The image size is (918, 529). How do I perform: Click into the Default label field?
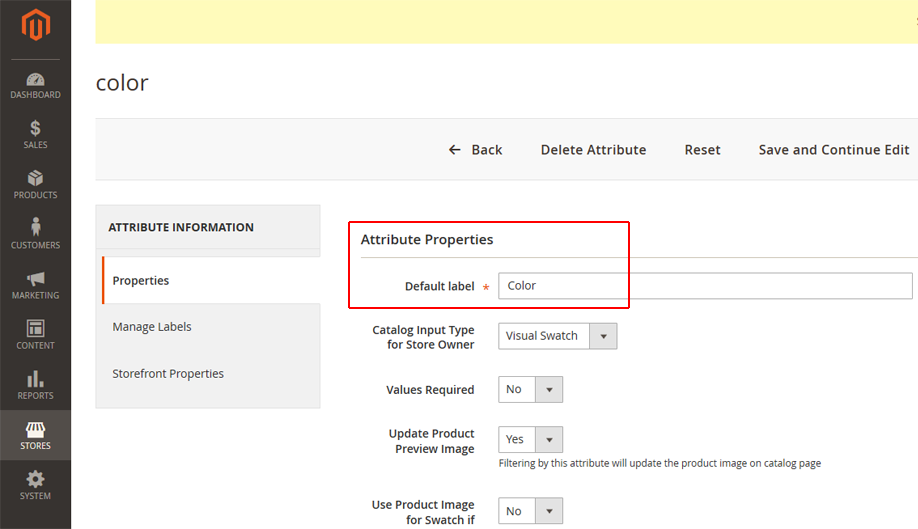[x=705, y=286]
